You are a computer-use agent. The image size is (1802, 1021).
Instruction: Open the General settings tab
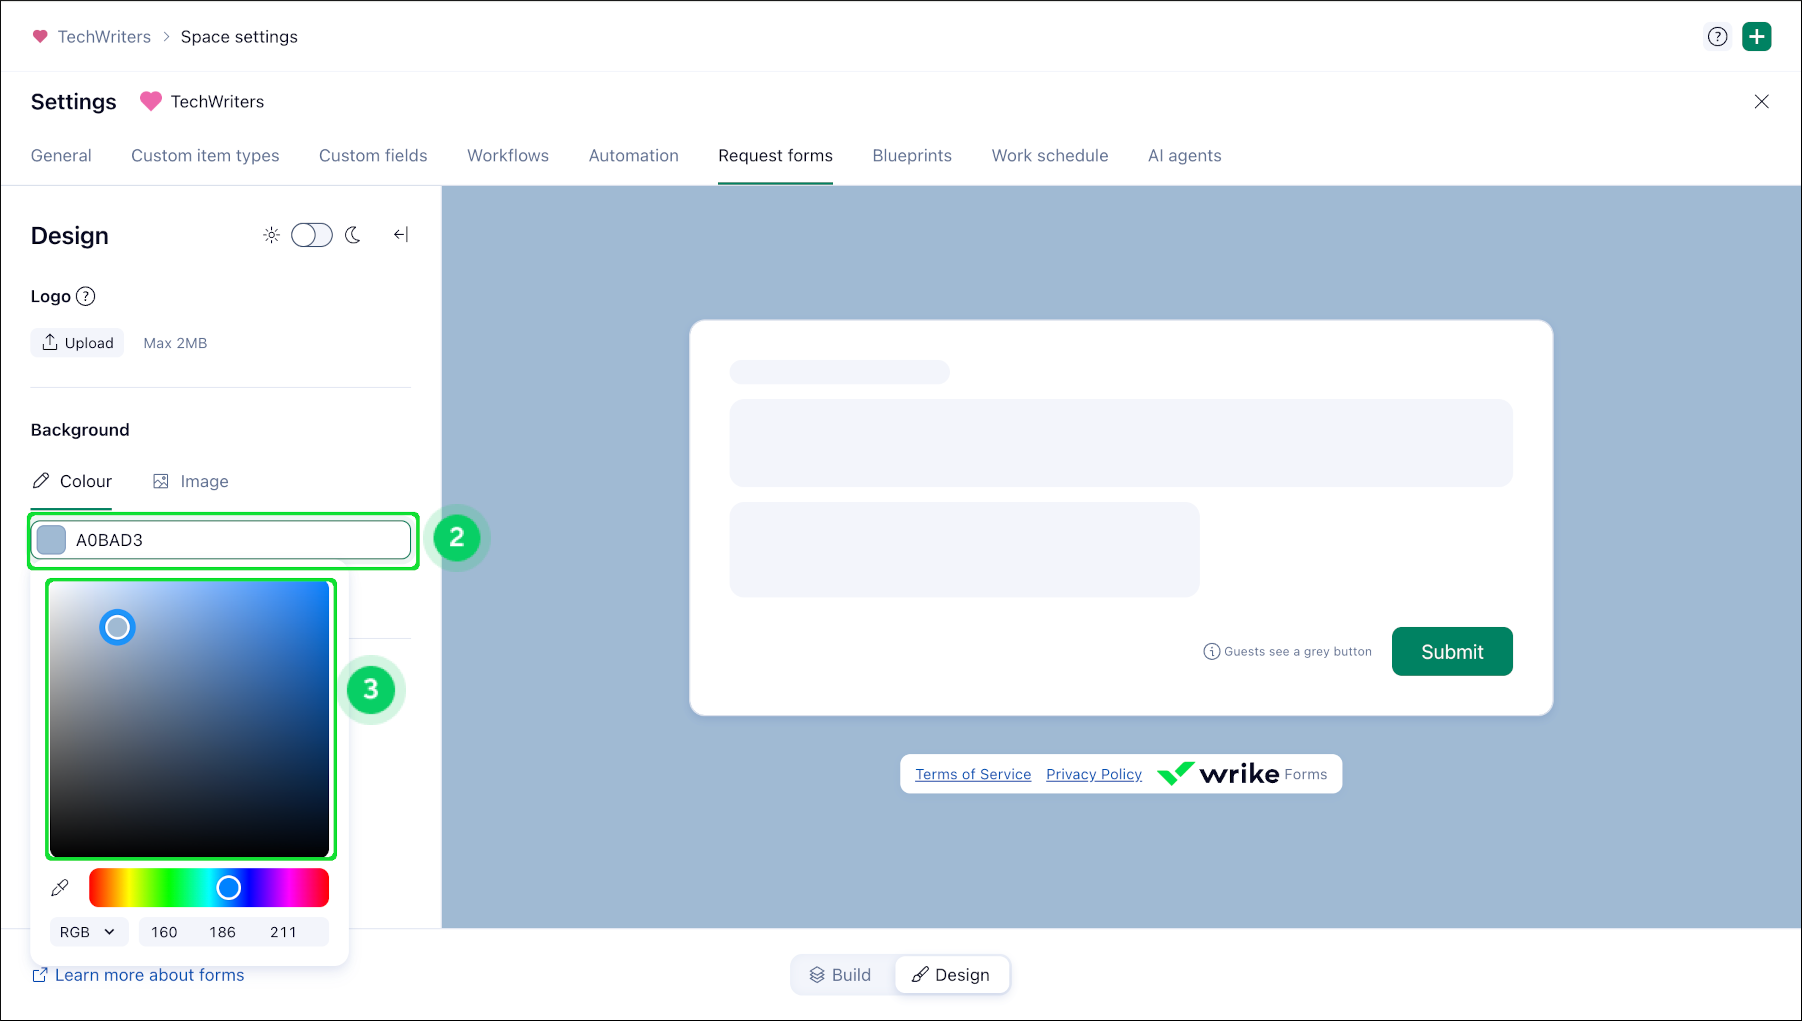(x=61, y=156)
